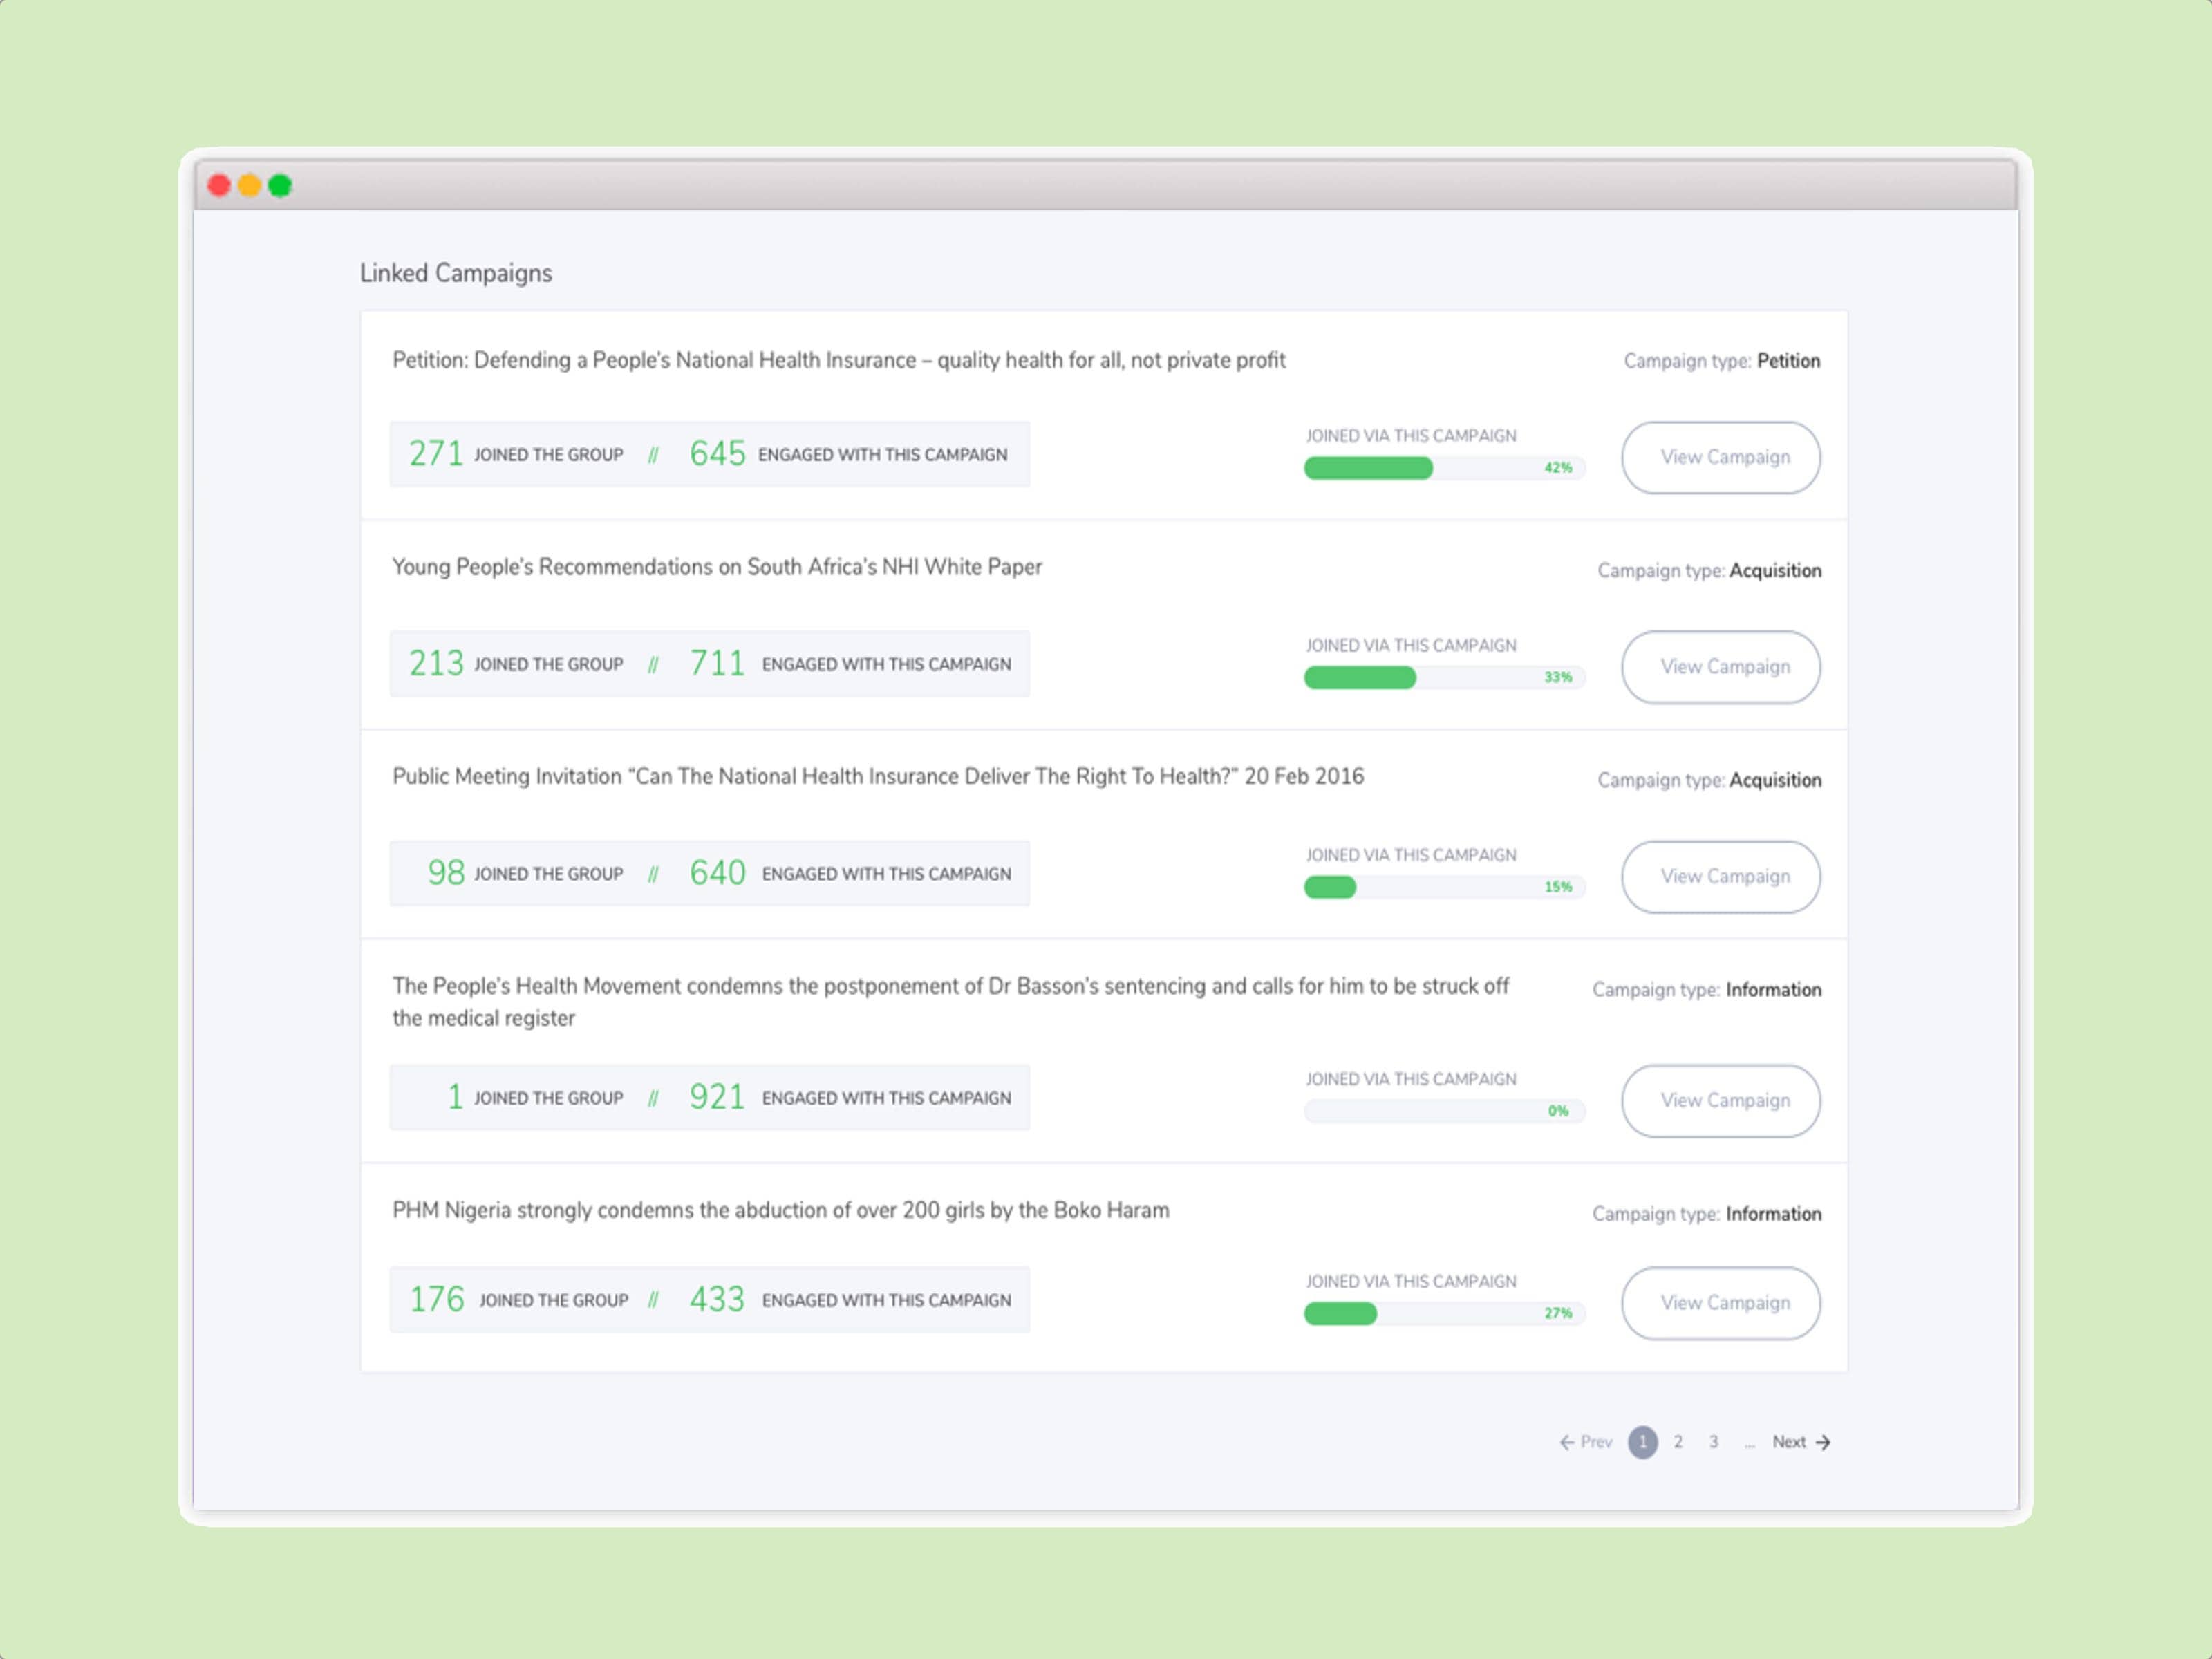Click the 42% joined progress bar
The width and height of the screenshot is (2212, 1659).
(1443, 468)
